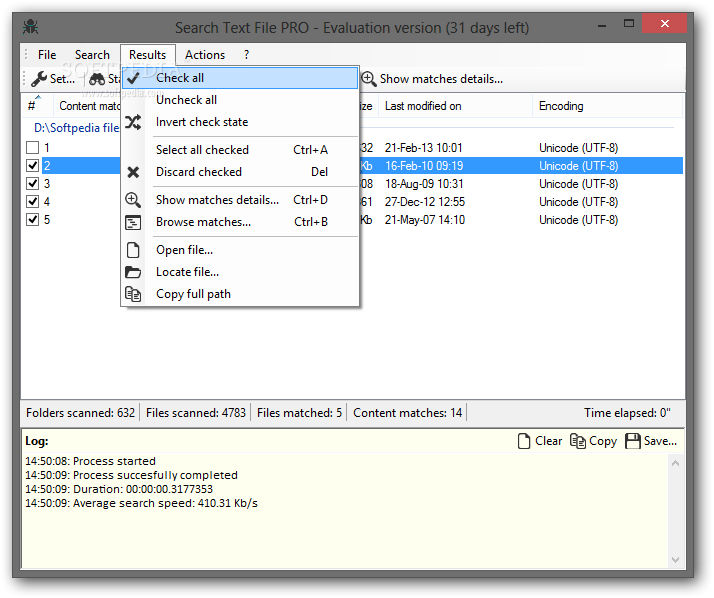Open the ? help menu
Viewport: 714px width, 598px height.
coord(246,55)
